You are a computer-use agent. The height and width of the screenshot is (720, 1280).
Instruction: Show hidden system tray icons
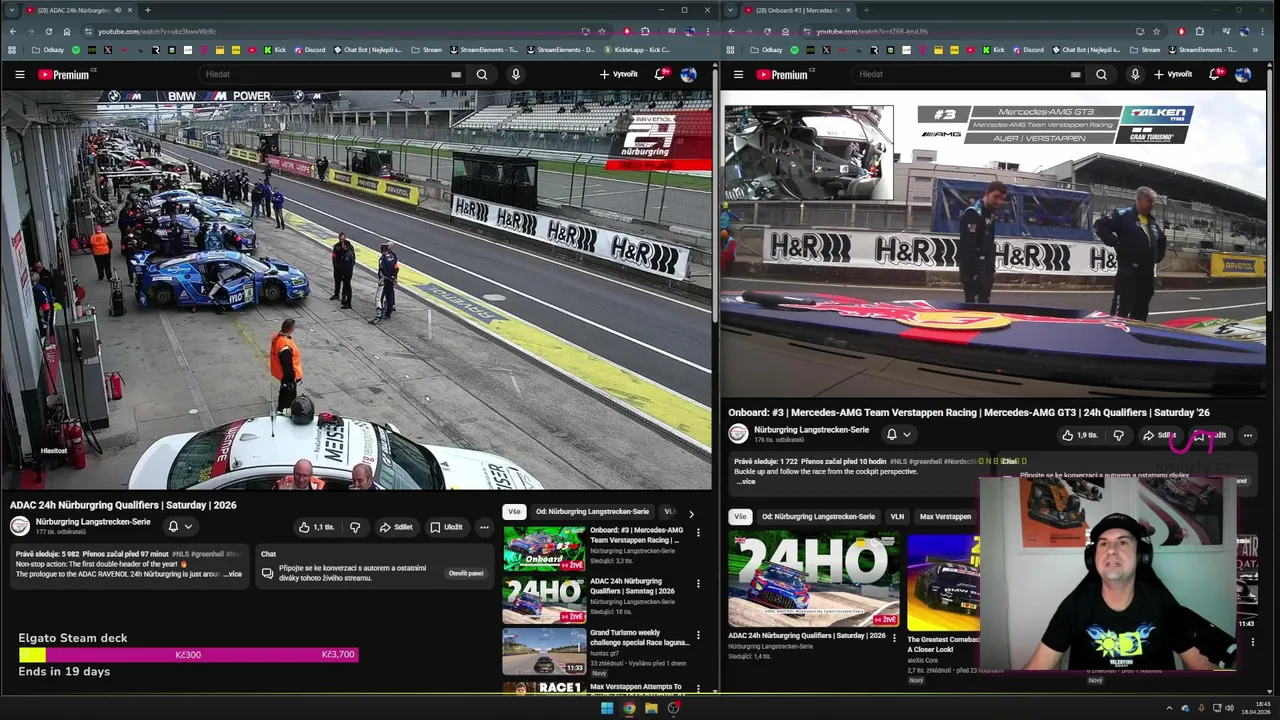point(1169,708)
